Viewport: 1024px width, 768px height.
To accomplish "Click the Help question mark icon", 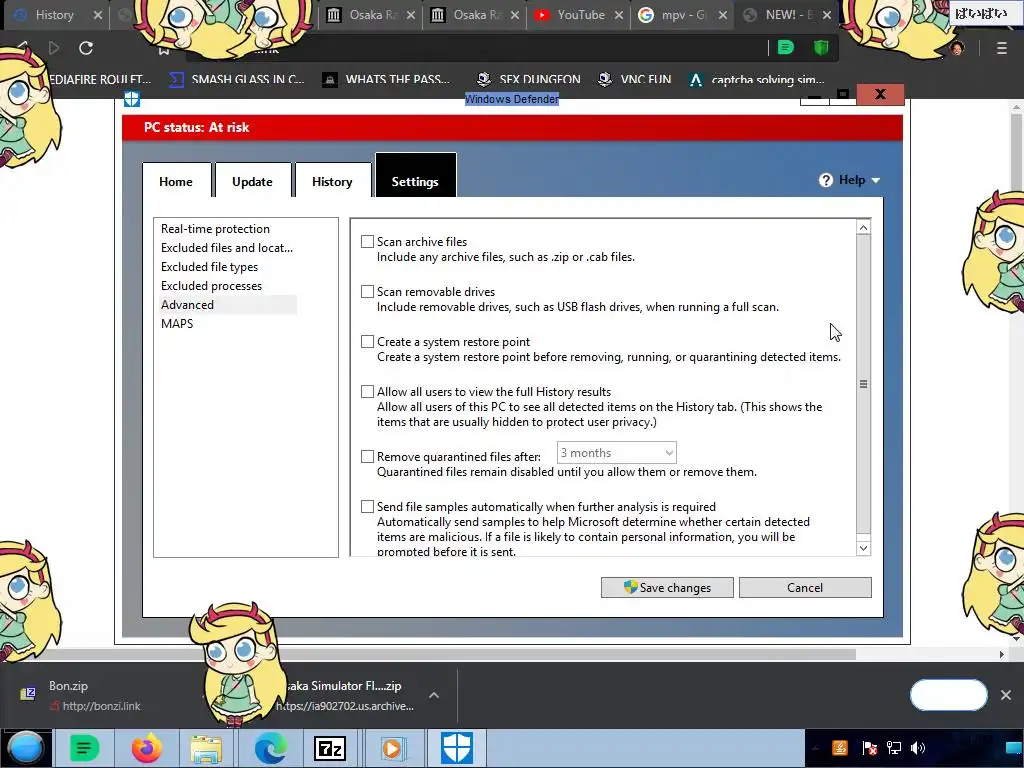I will [825, 180].
